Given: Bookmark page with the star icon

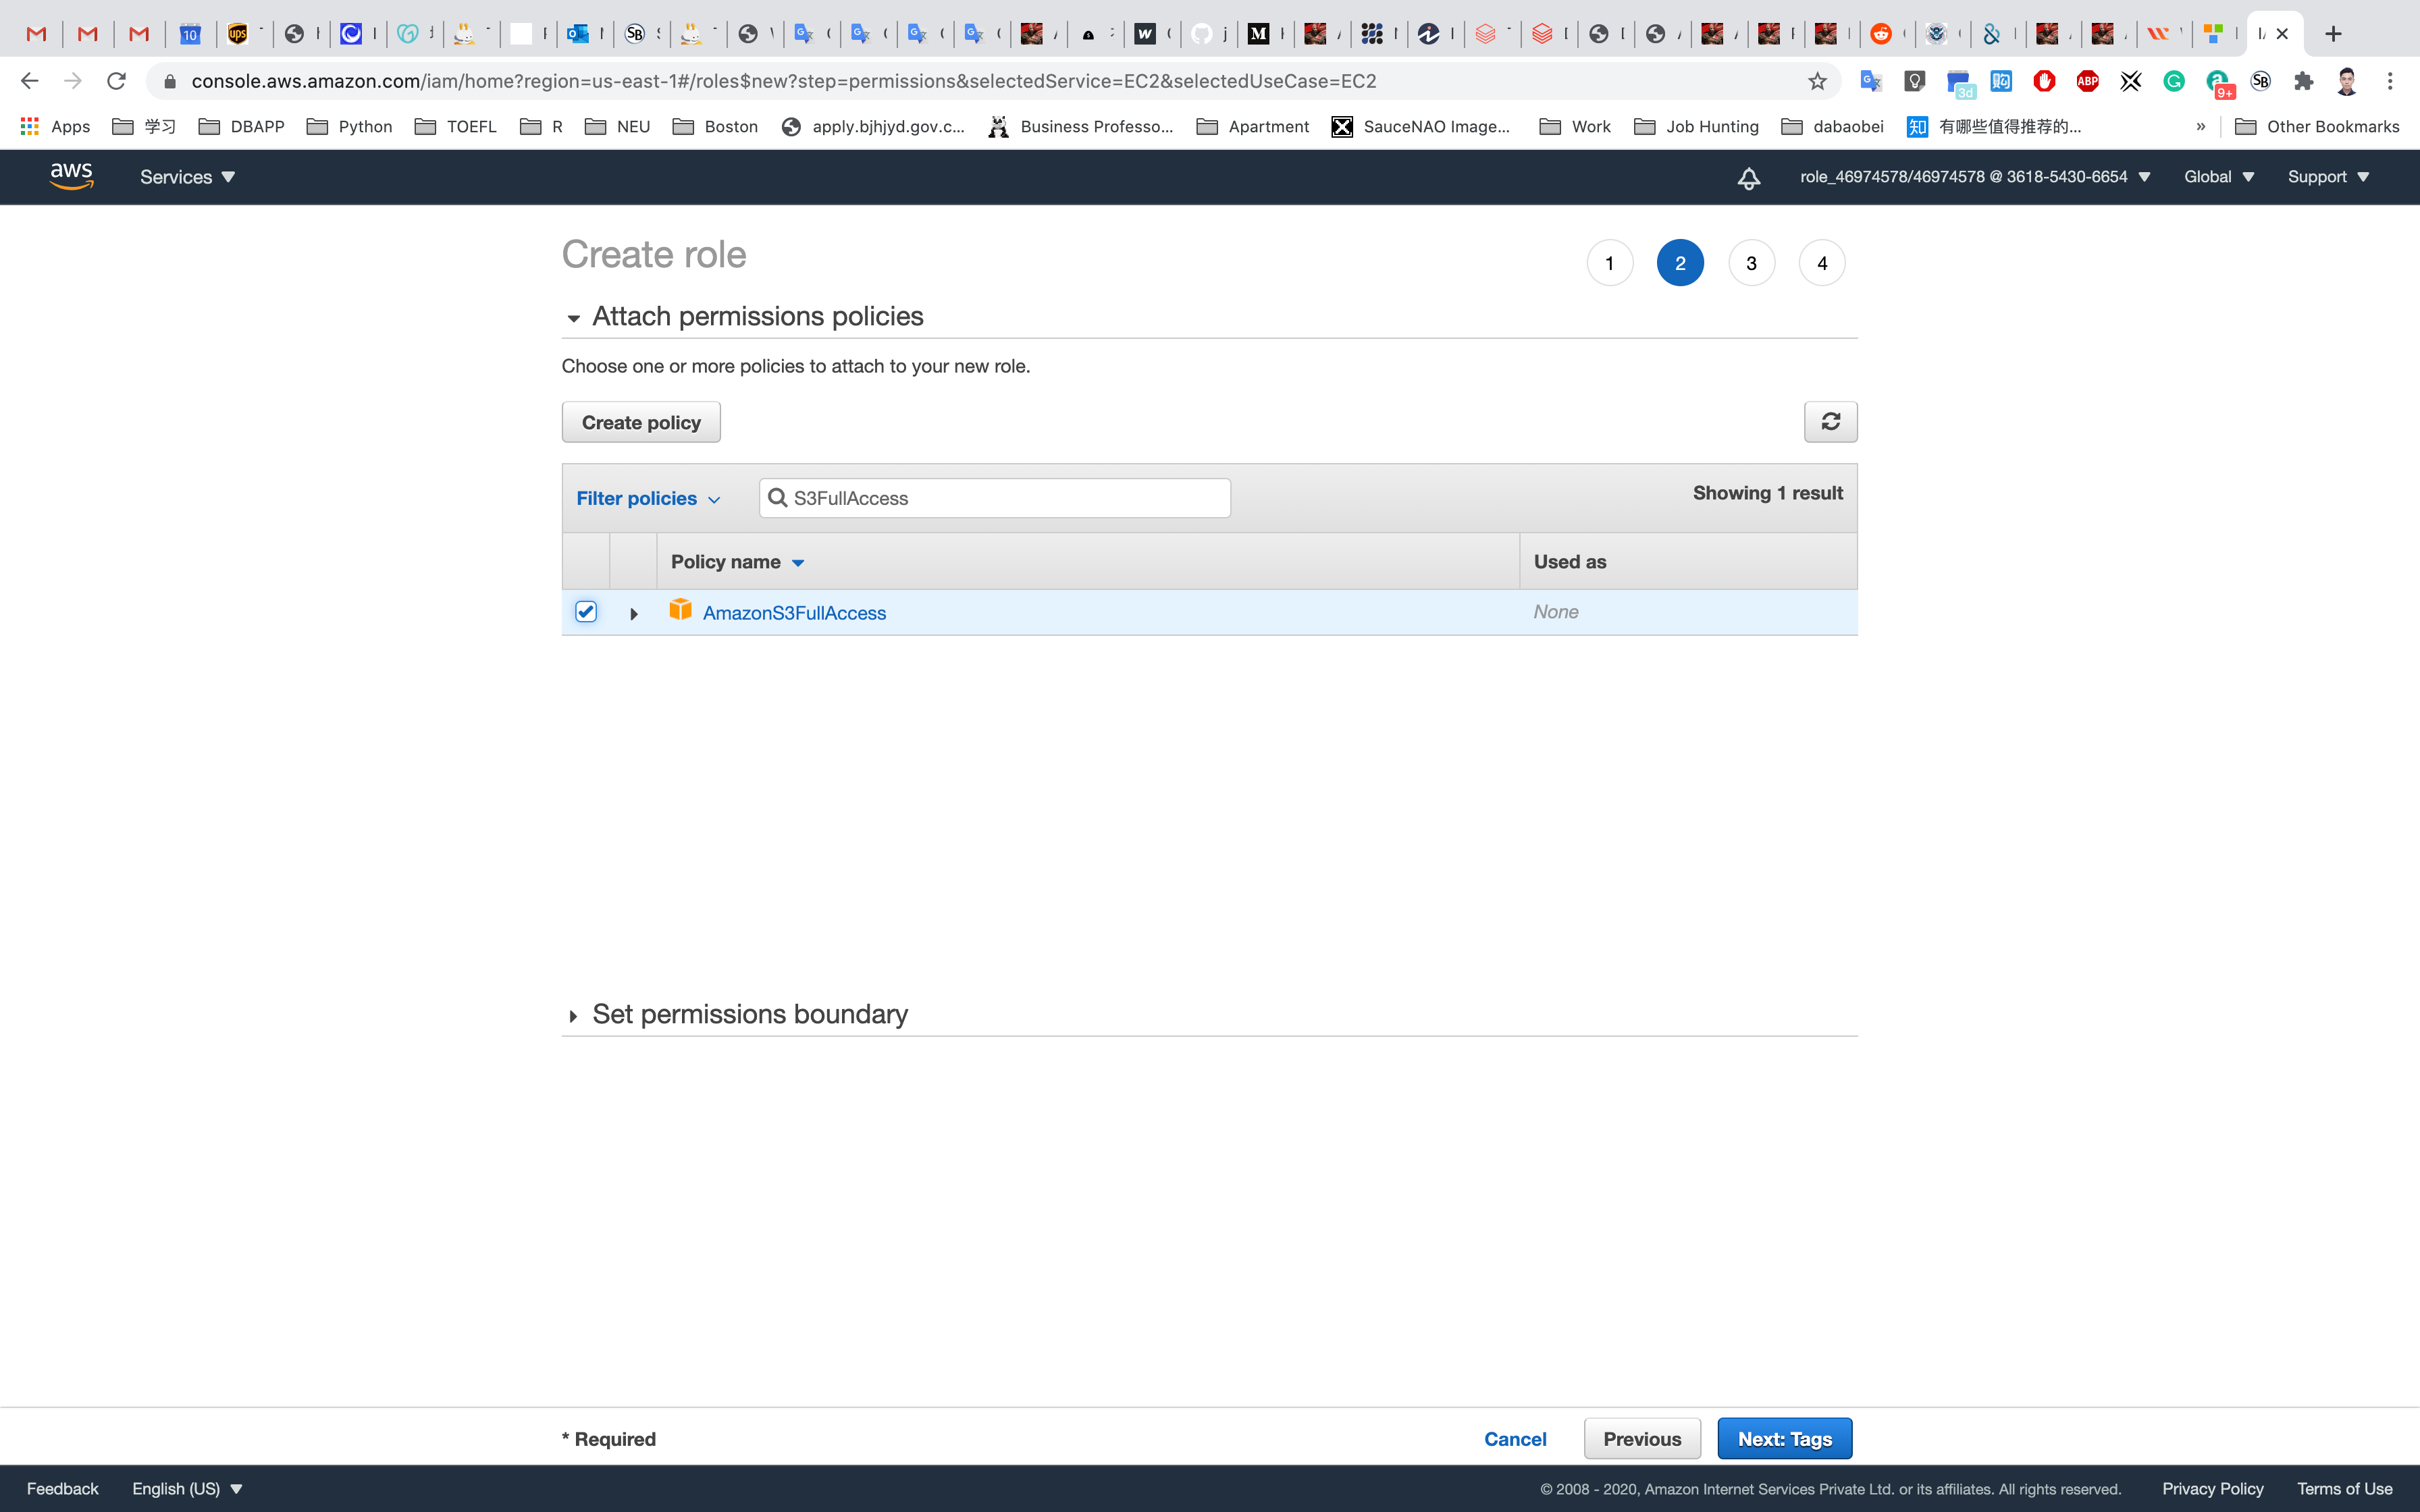Looking at the screenshot, I should (x=1817, y=81).
